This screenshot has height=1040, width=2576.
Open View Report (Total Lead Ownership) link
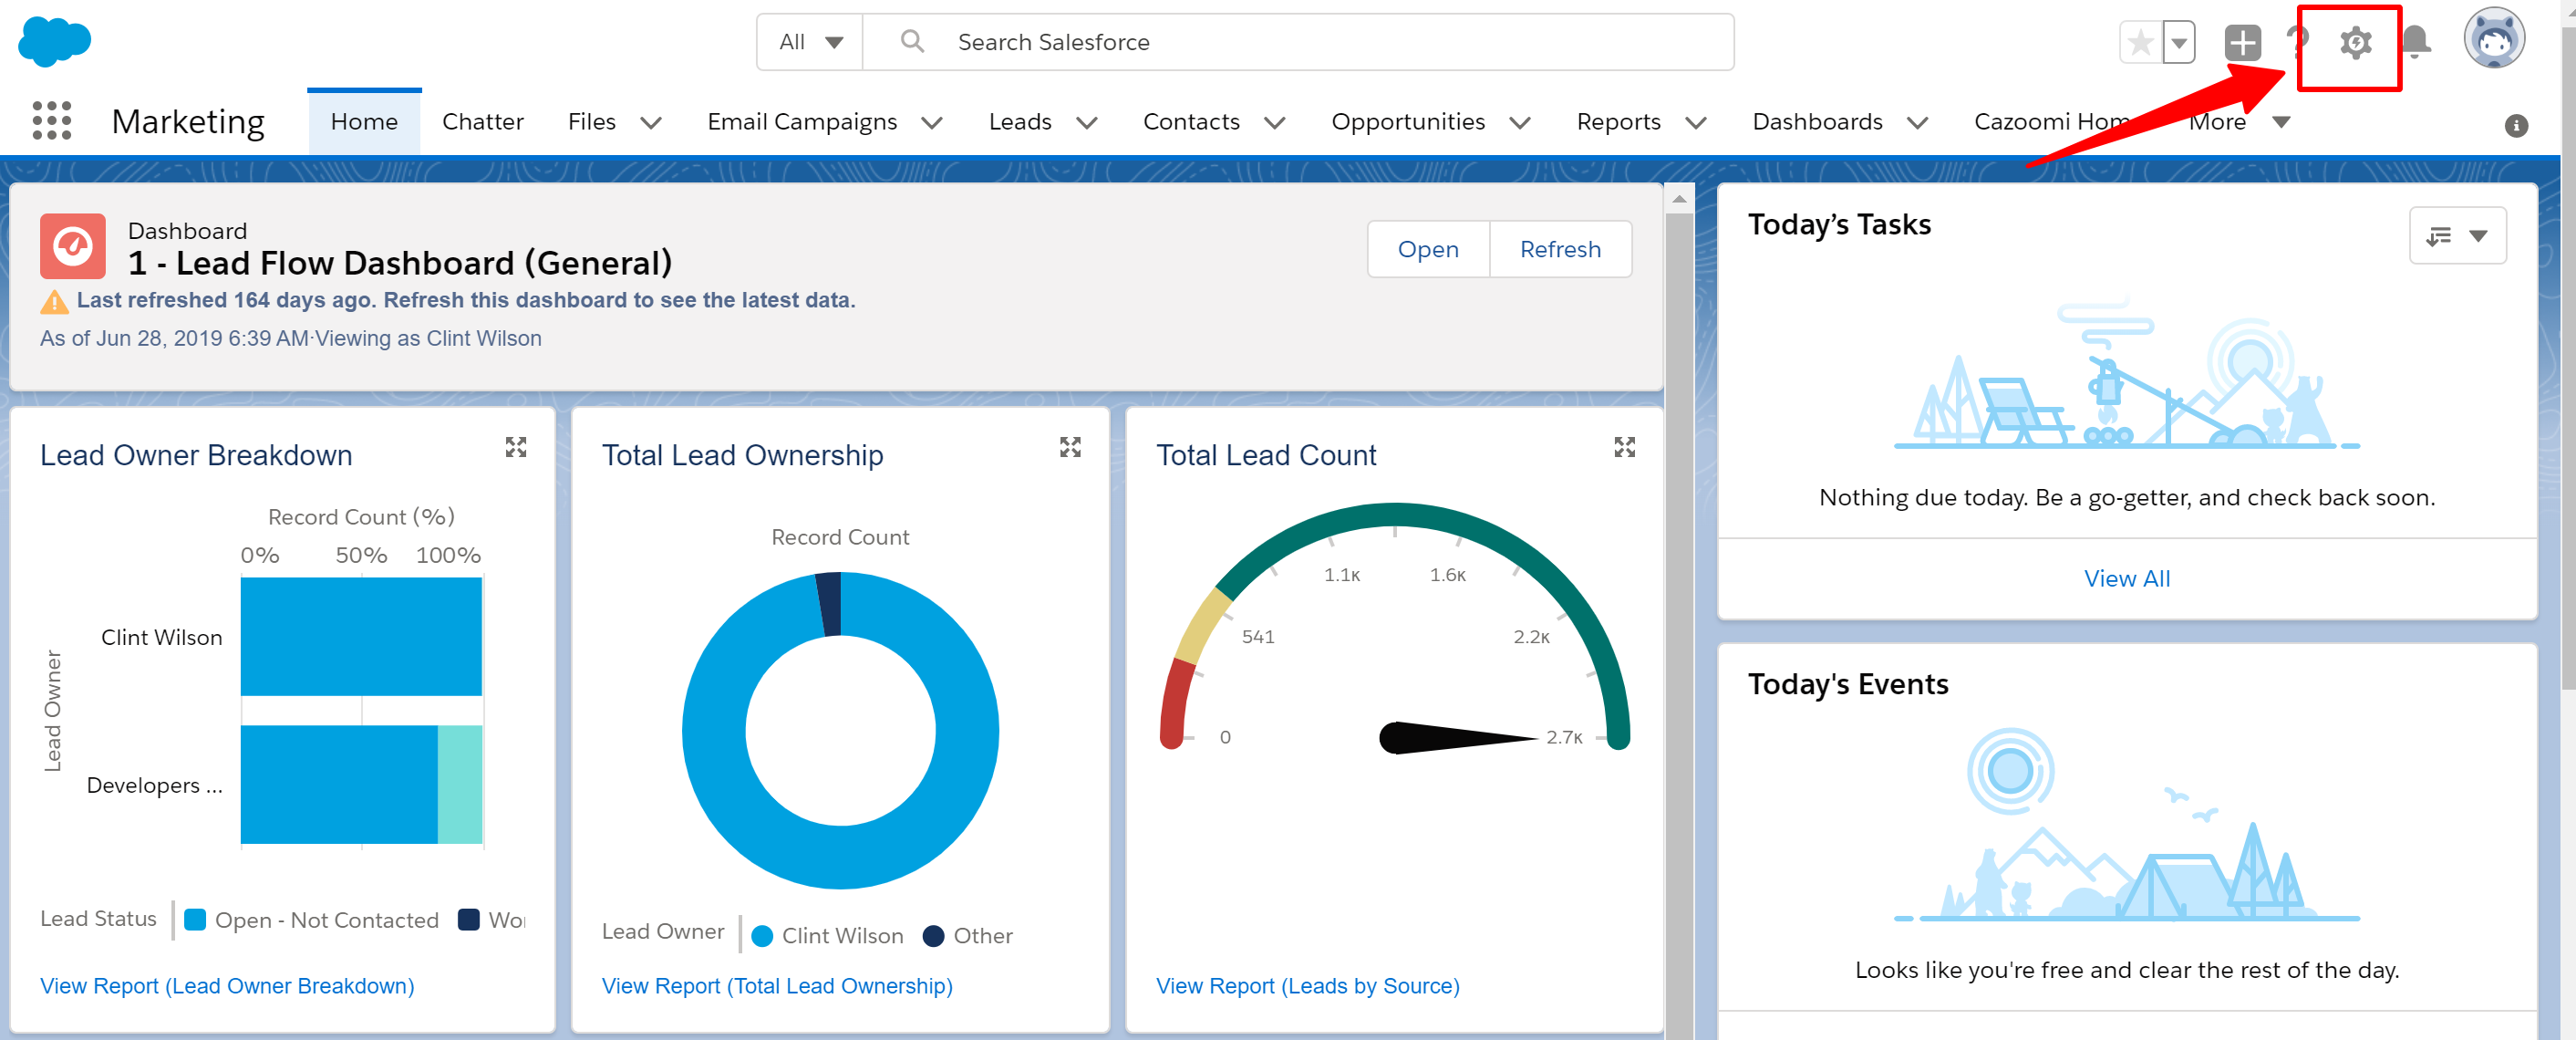pyautogui.click(x=777, y=986)
